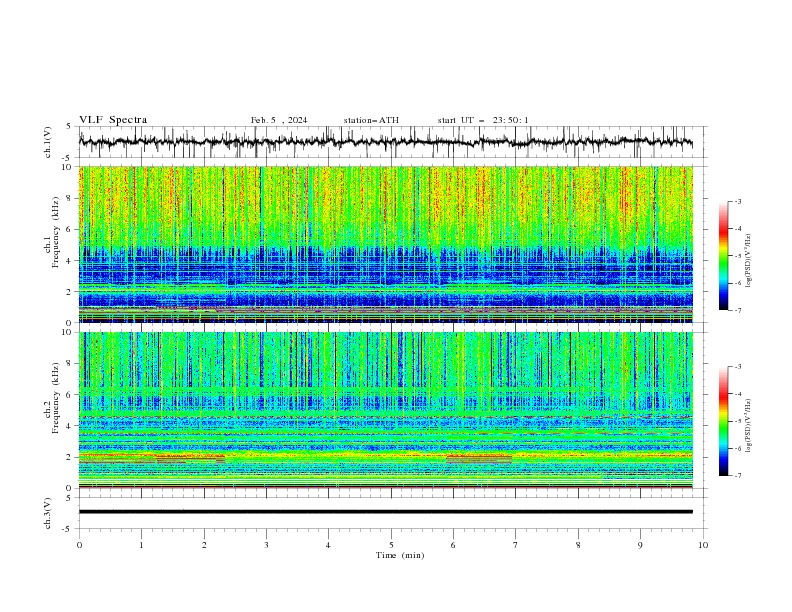The height and width of the screenshot is (612, 792).
Task: Click time axis tick label "9"
Action: click(x=640, y=545)
